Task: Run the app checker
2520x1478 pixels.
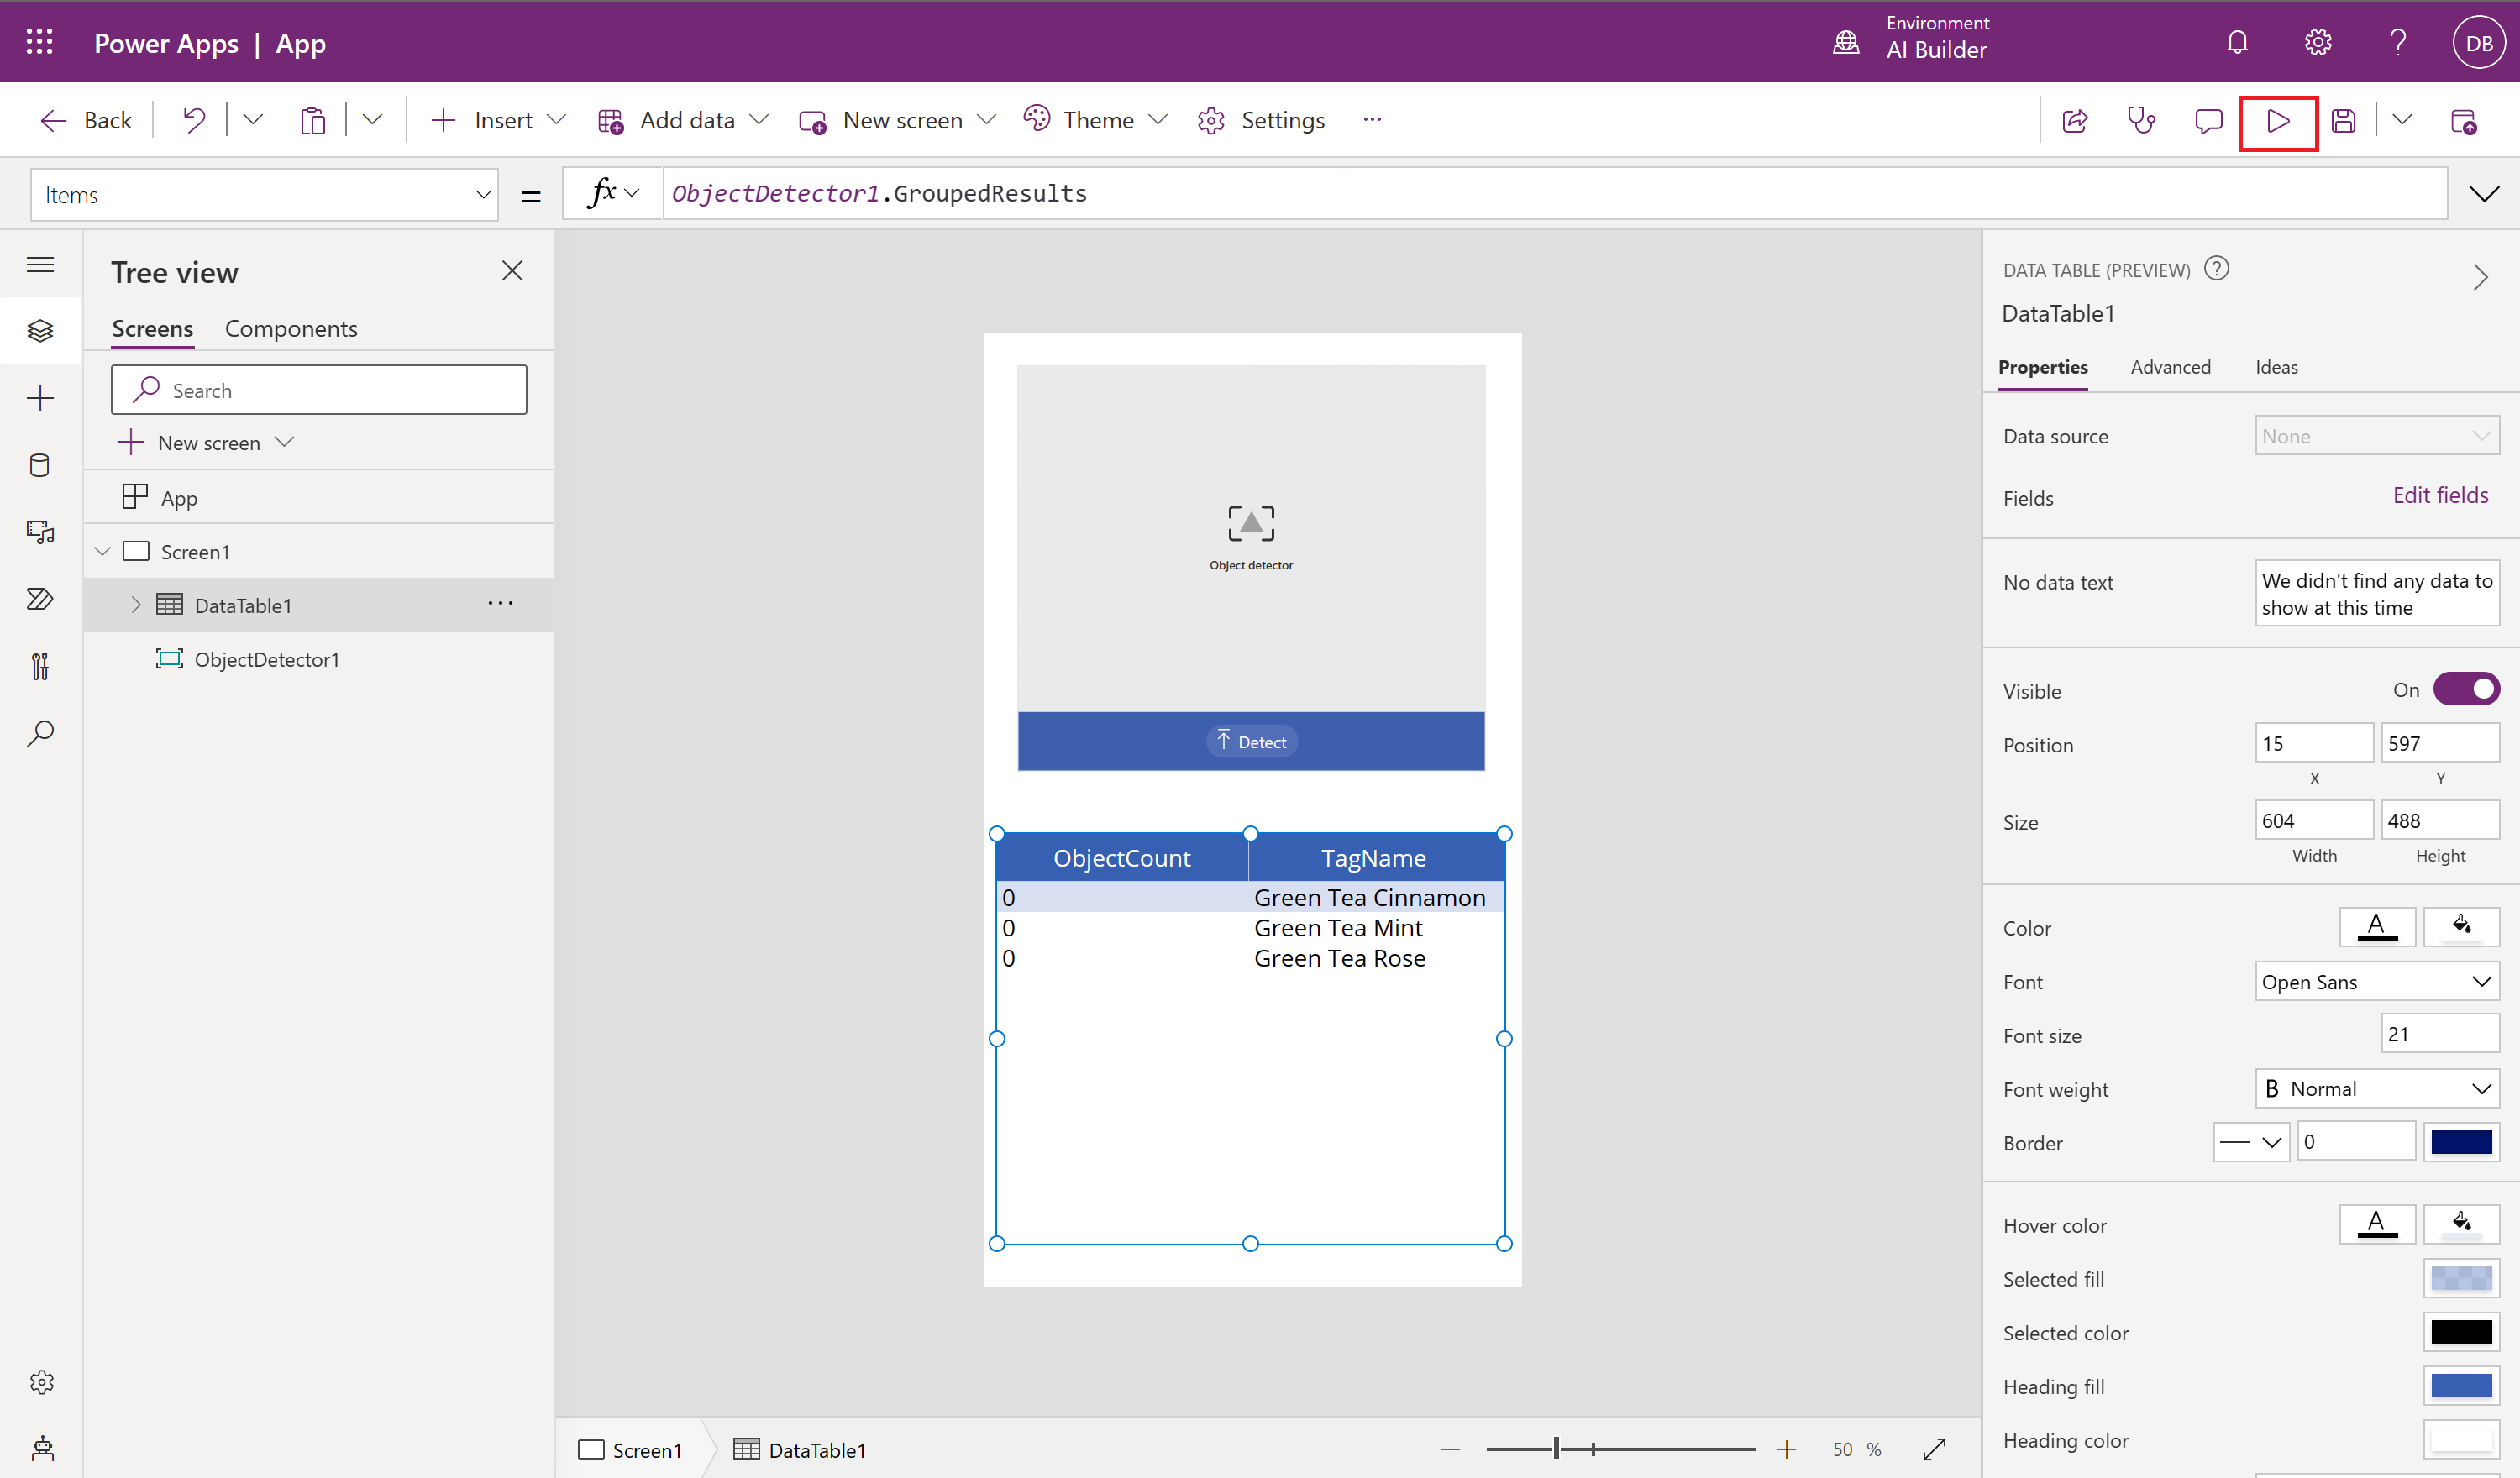Action: tap(2142, 120)
